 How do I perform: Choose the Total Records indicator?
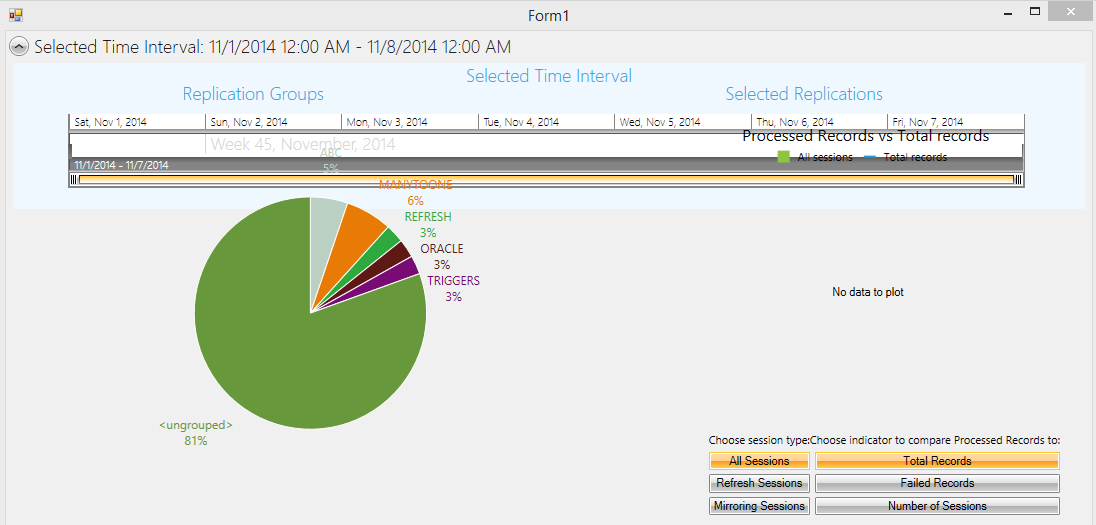click(x=937, y=461)
